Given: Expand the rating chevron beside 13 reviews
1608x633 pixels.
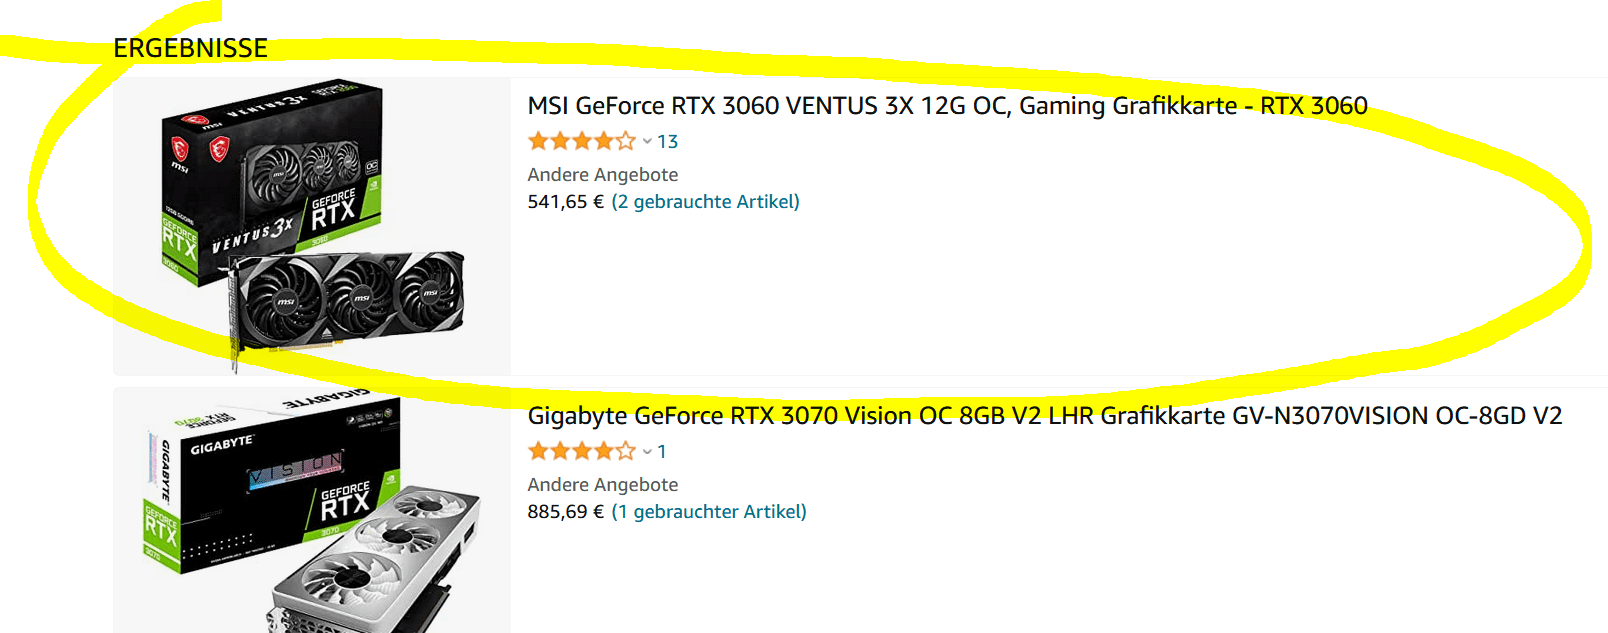Looking at the screenshot, I should tap(647, 142).
